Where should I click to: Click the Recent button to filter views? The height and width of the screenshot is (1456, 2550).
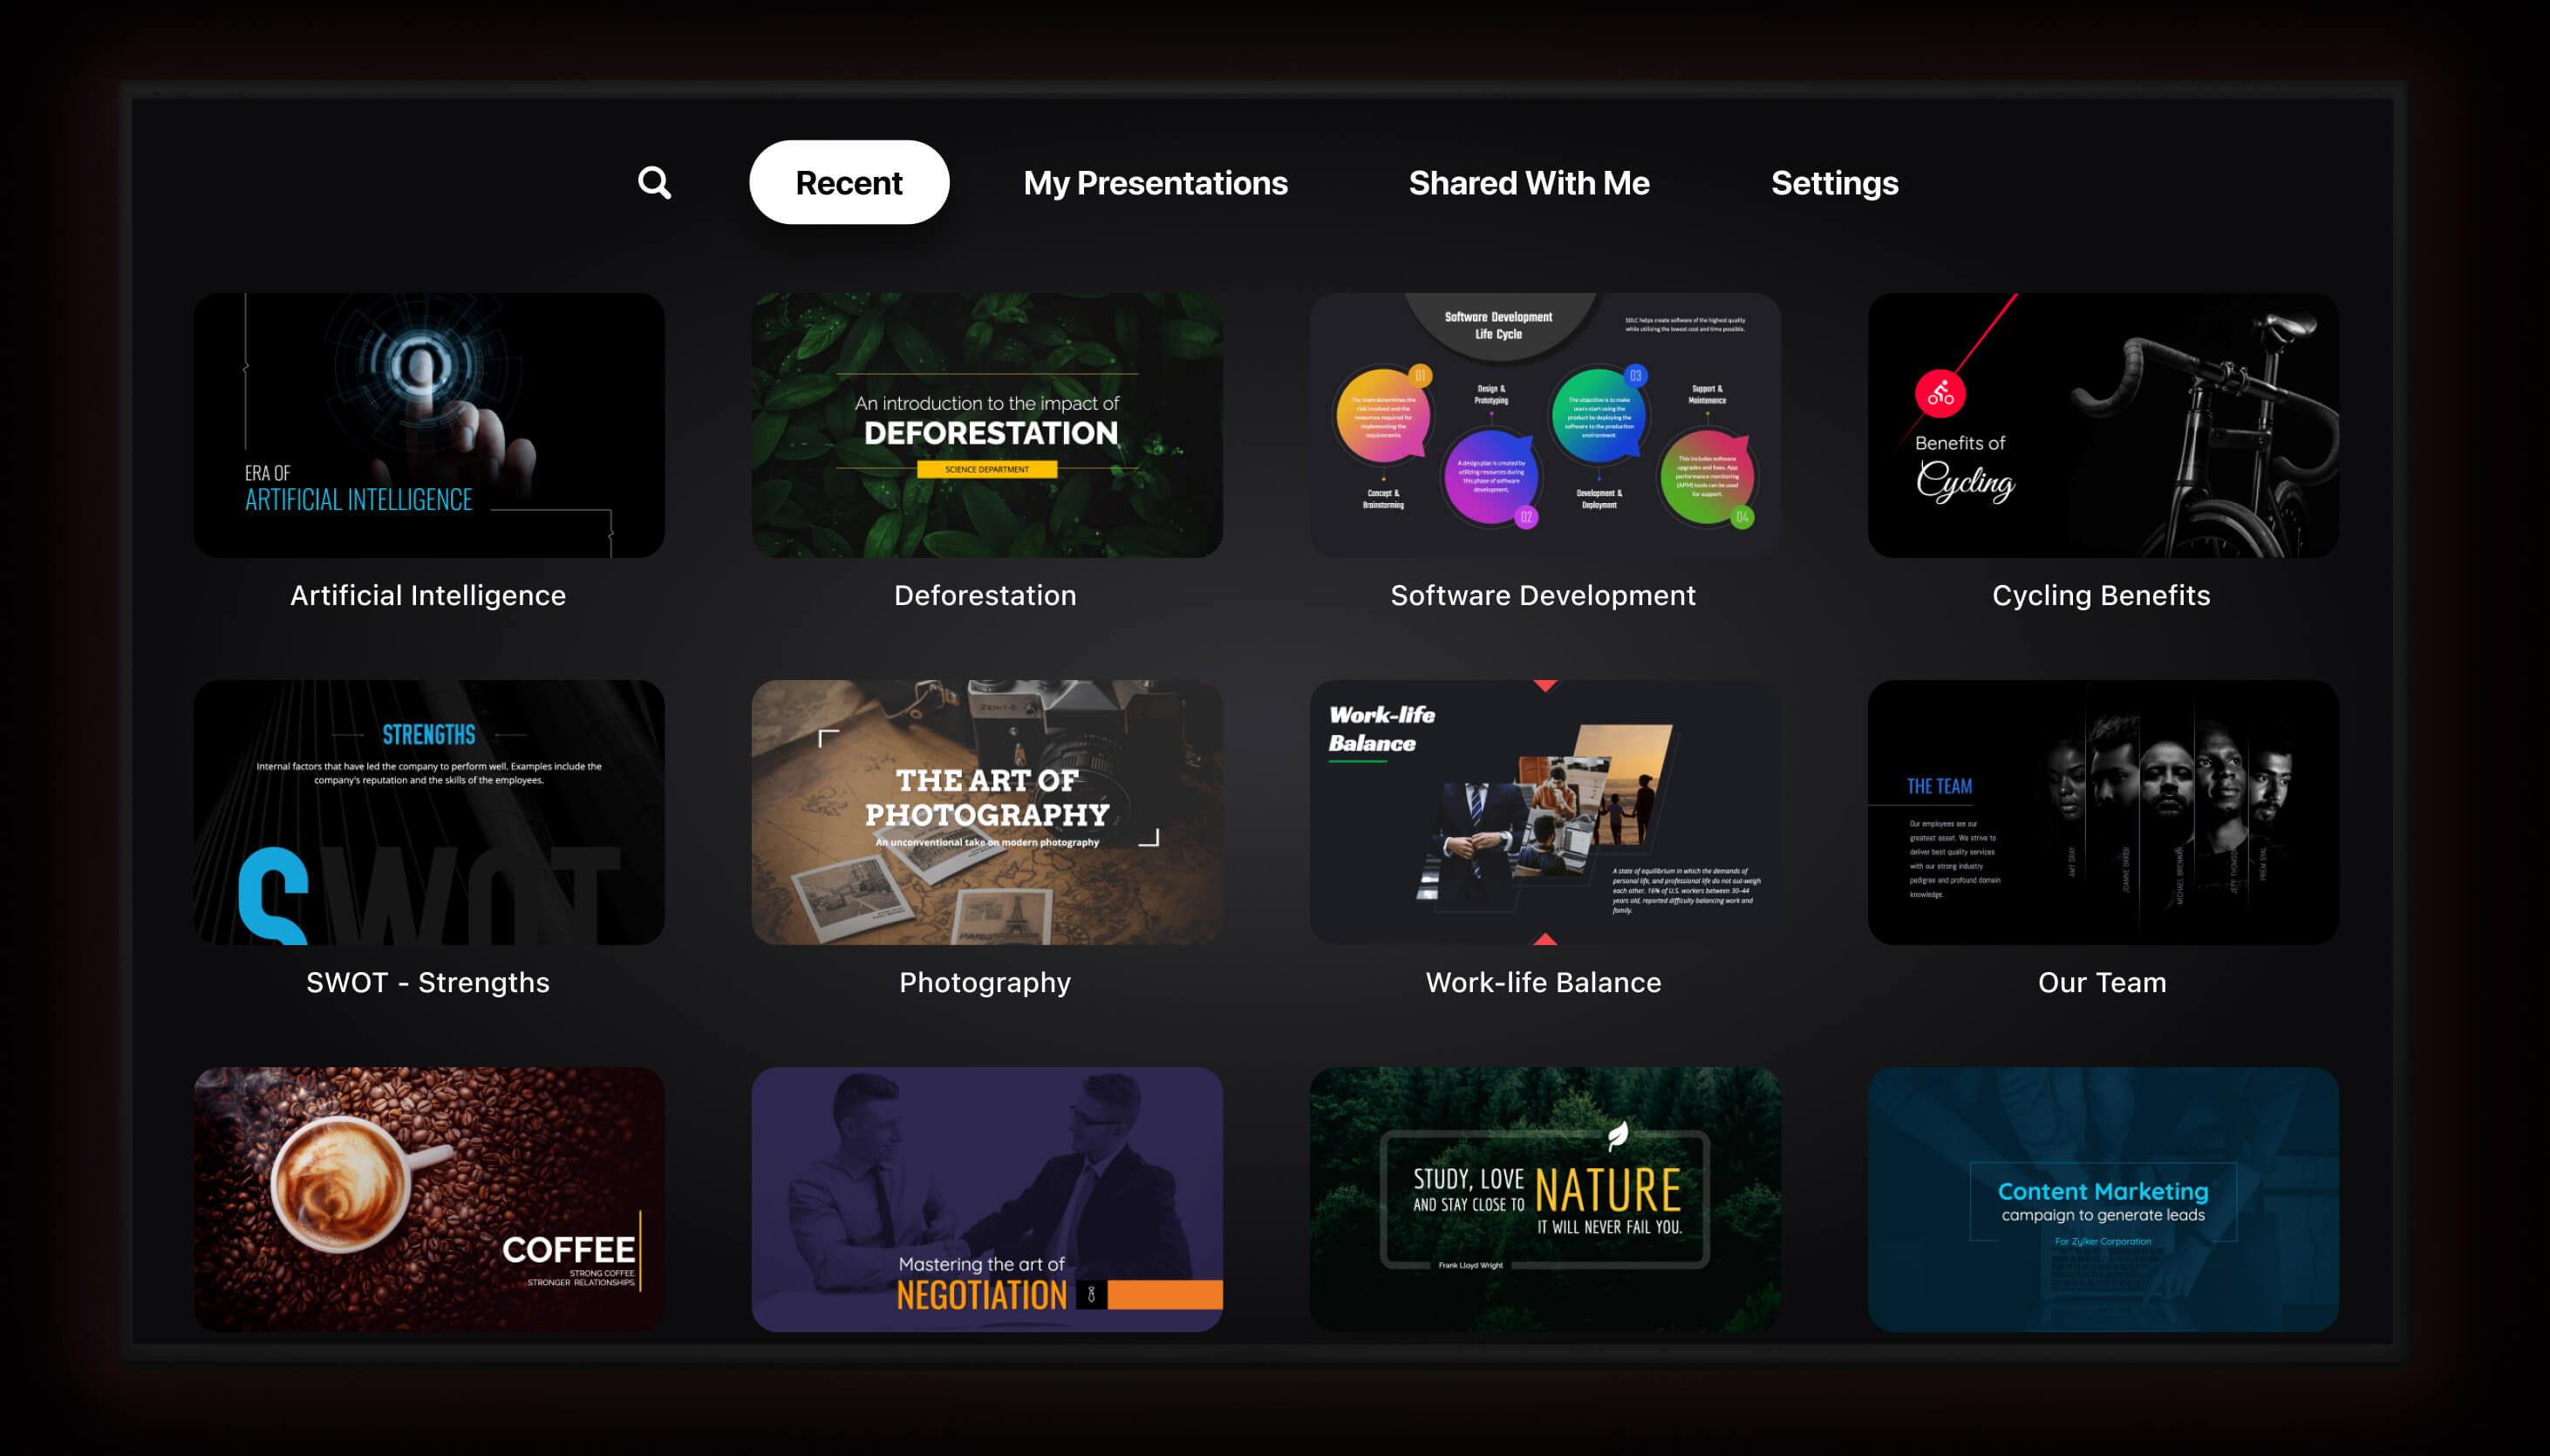coord(848,182)
